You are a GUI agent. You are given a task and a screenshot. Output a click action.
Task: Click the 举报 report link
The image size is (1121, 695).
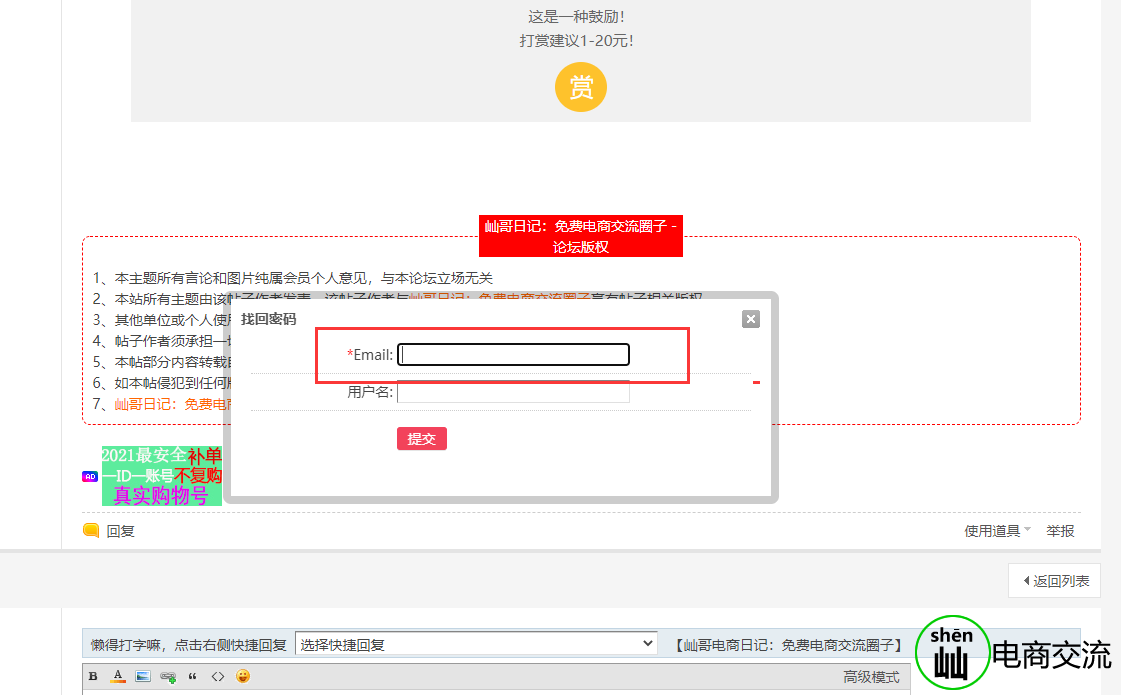tap(1060, 531)
